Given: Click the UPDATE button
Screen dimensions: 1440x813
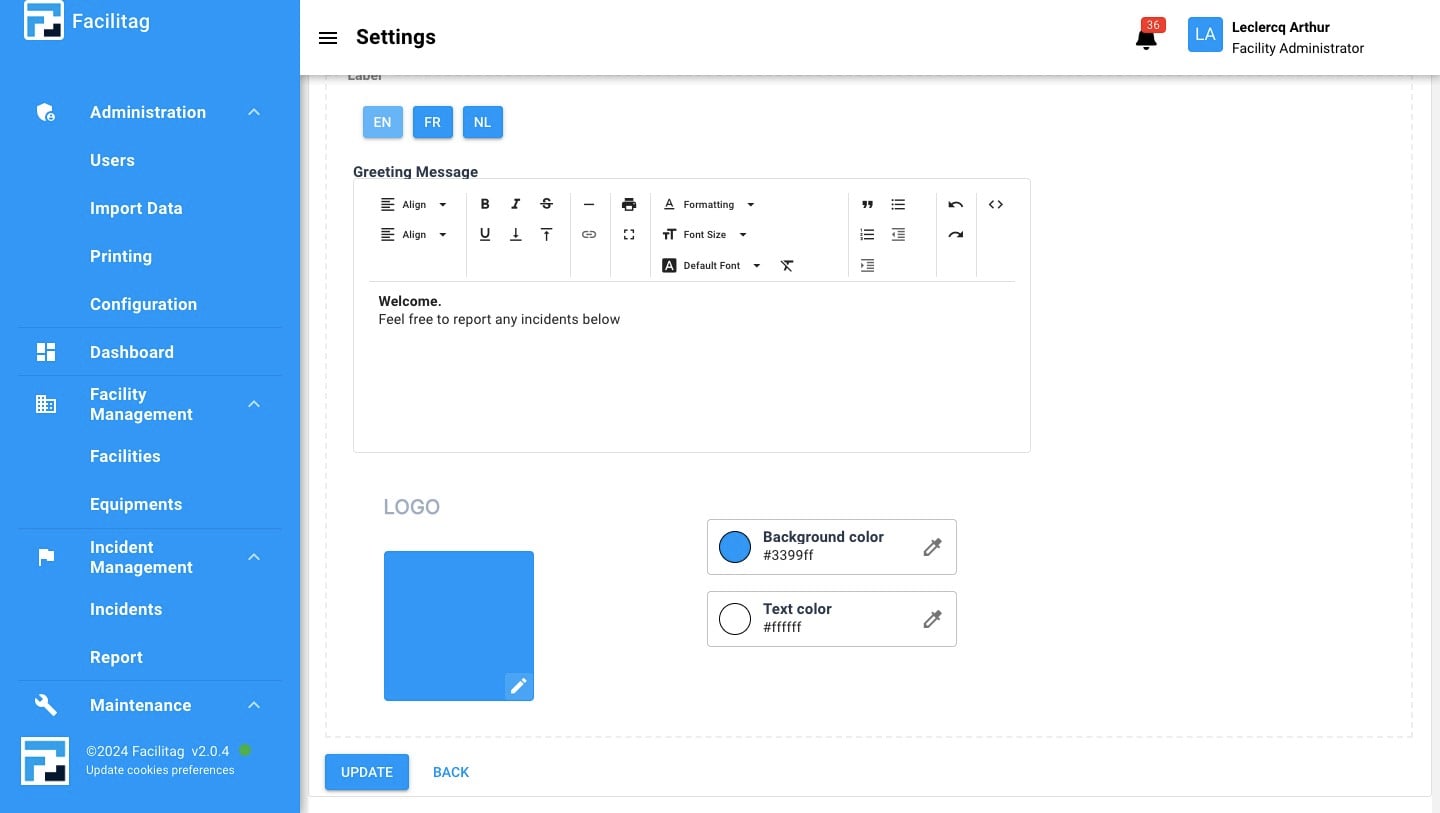Looking at the screenshot, I should point(367,772).
